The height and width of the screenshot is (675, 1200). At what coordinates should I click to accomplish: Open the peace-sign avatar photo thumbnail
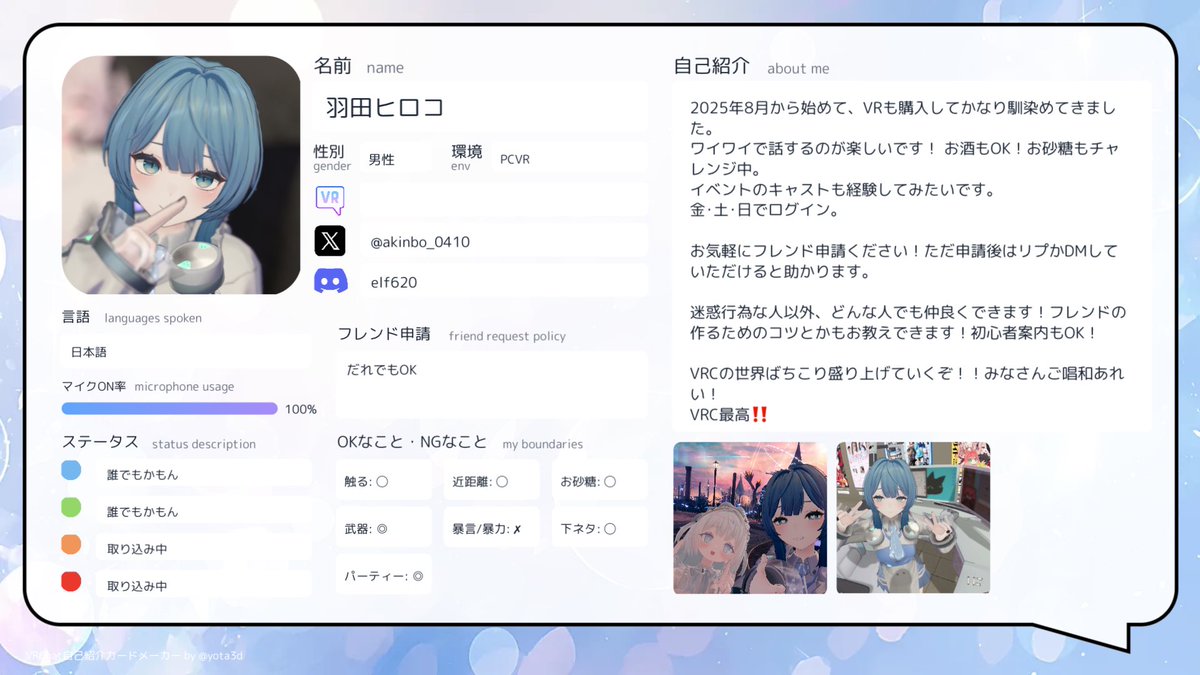913,518
